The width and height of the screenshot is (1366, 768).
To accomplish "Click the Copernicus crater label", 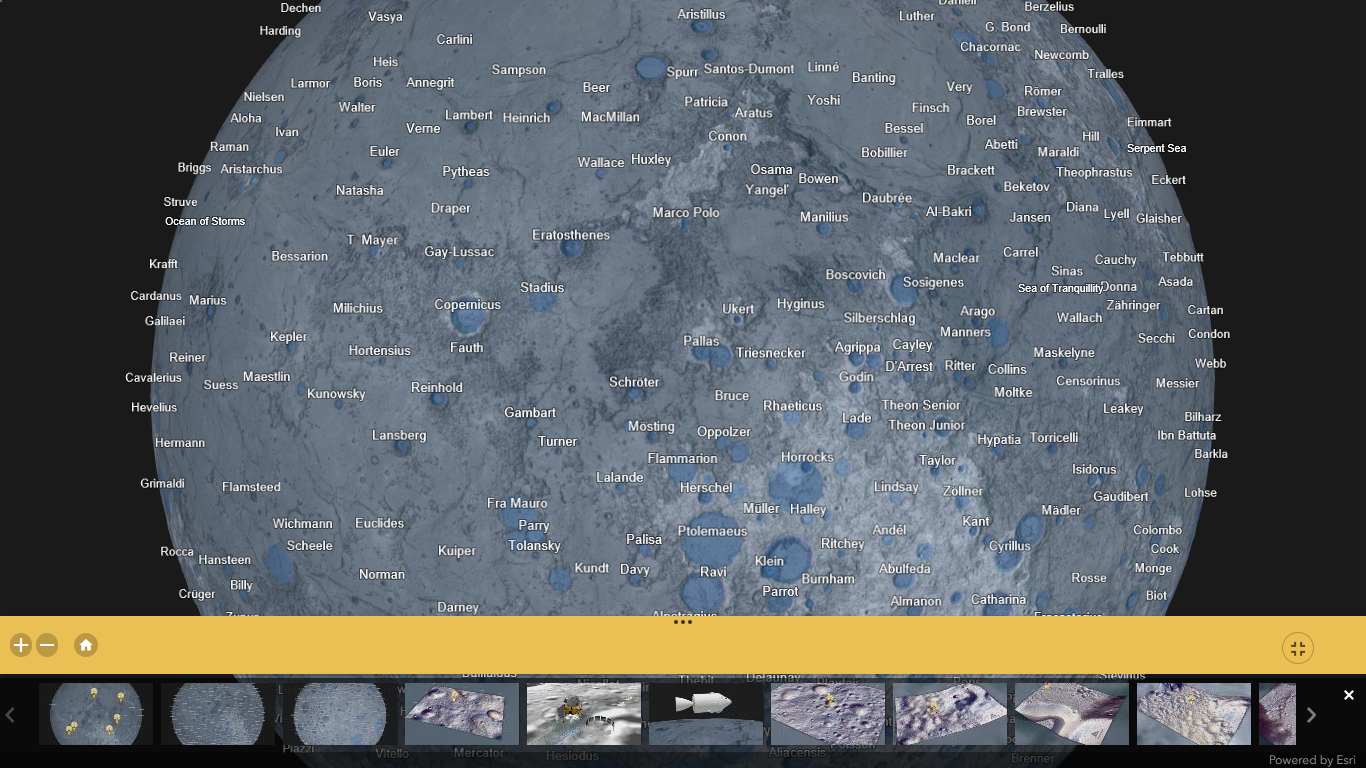I will coord(467,305).
